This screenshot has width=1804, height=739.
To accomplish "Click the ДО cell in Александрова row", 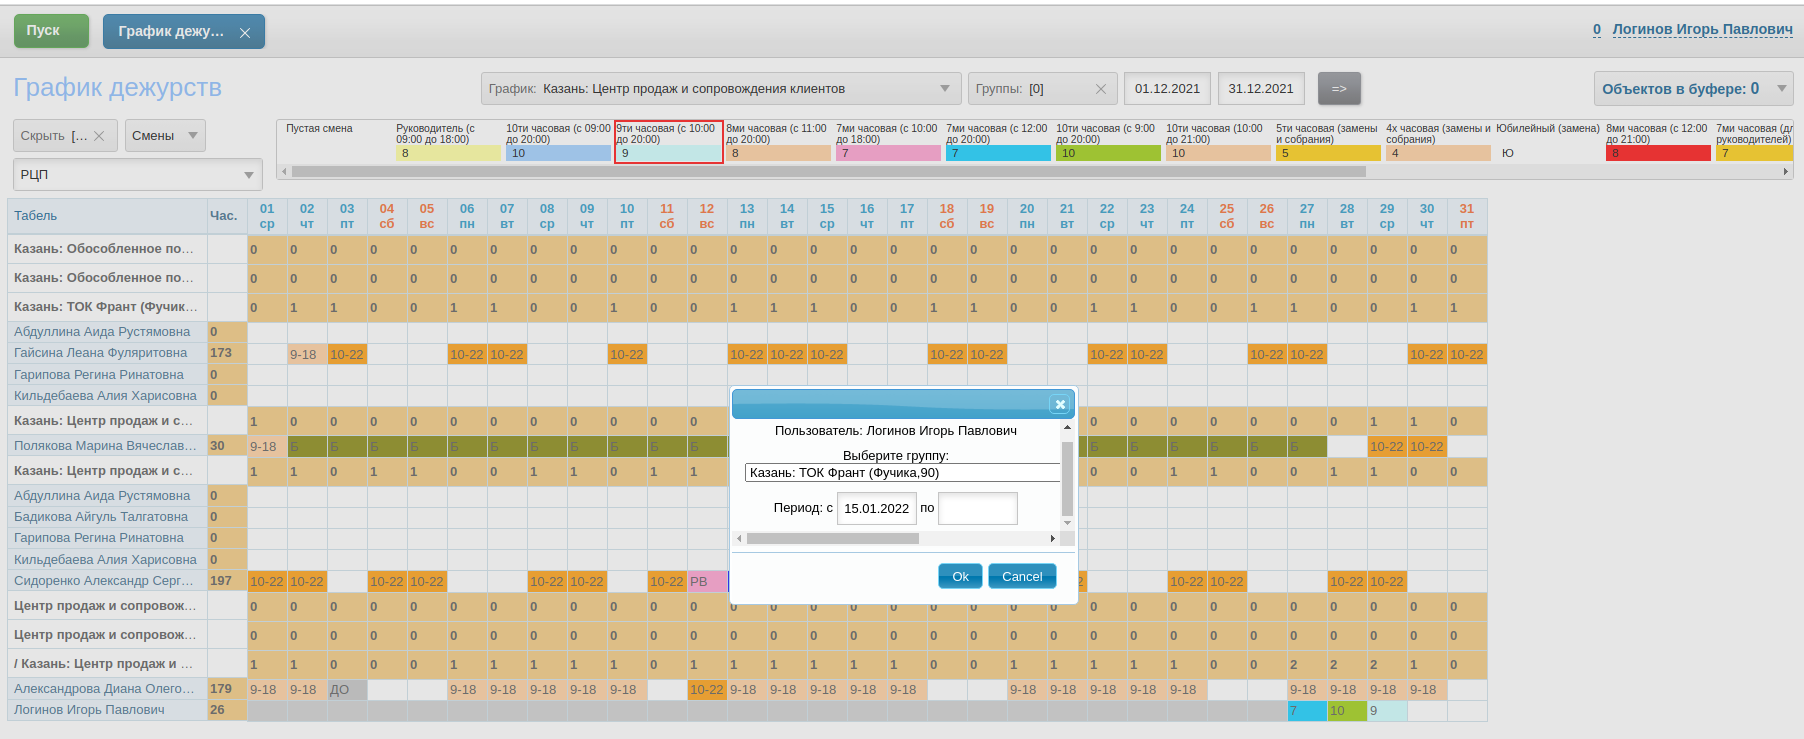I will pyautogui.click(x=347, y=690).
